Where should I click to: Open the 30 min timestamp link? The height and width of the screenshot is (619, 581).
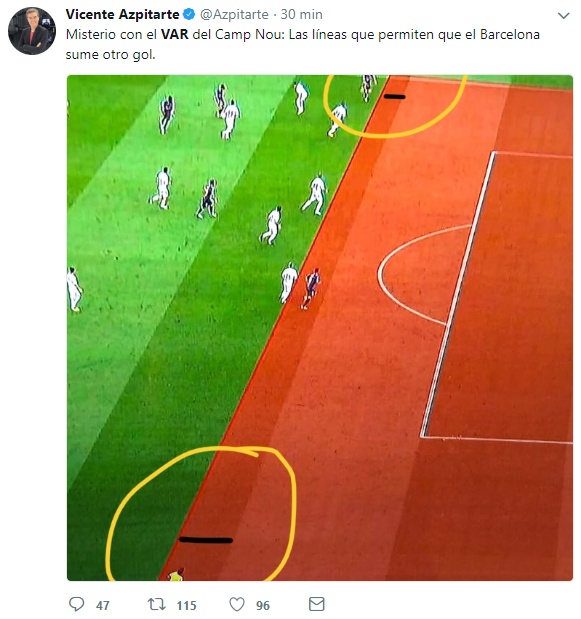[x=302, y=15]
